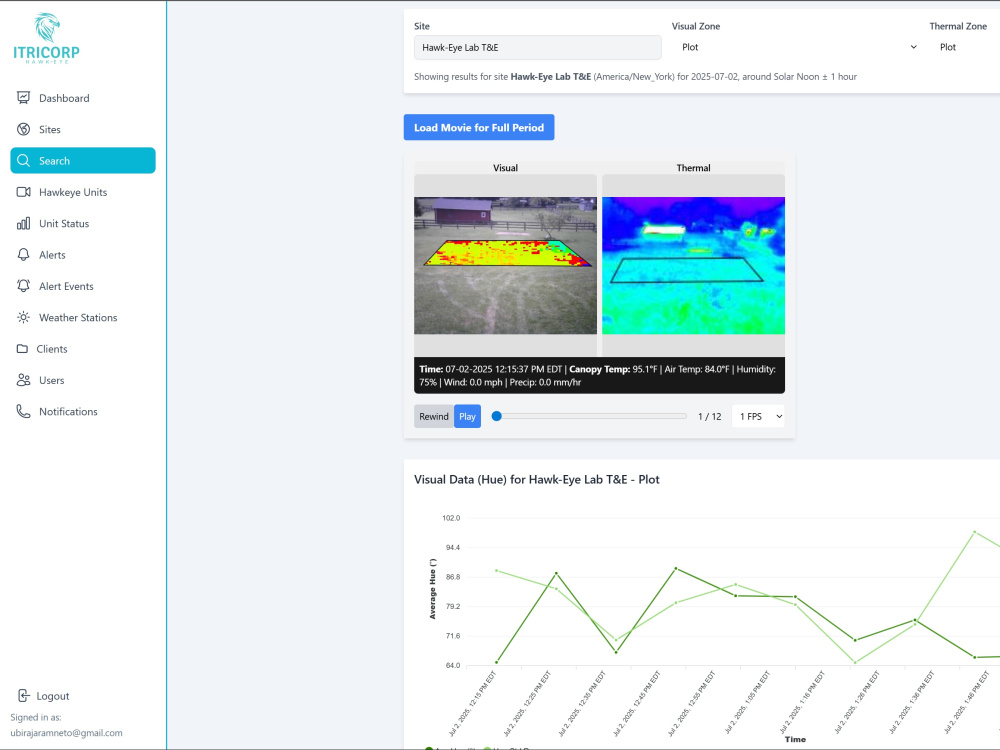
Task: Click the Play button
Action: pyautogui.click(x=467, y=416)
